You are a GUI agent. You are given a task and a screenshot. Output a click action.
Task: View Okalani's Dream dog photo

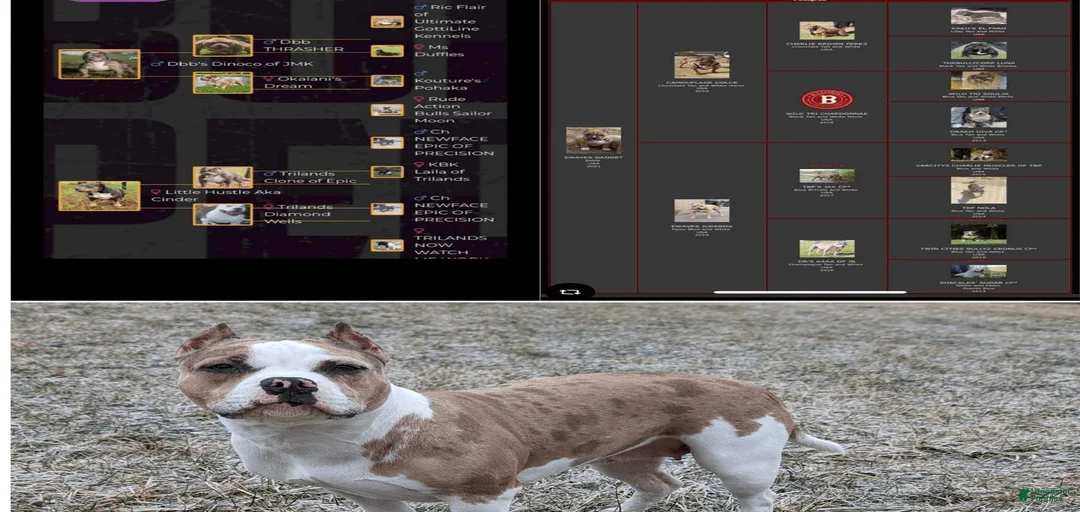[x=222, y=82]
